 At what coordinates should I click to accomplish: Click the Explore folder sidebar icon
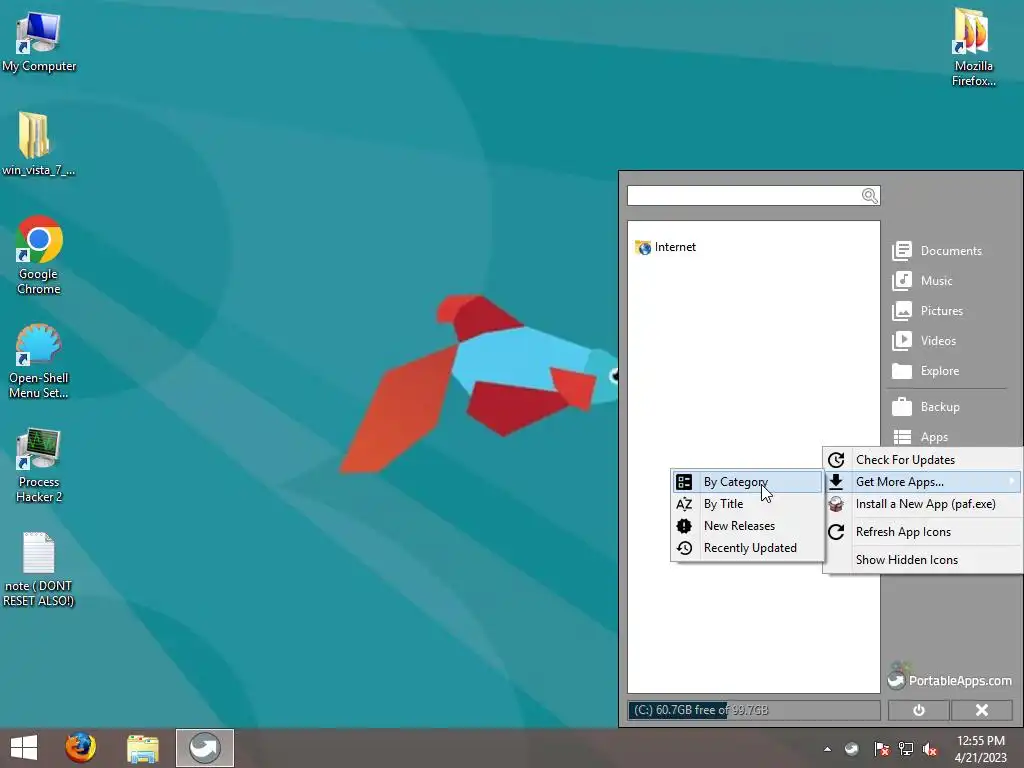902,371
